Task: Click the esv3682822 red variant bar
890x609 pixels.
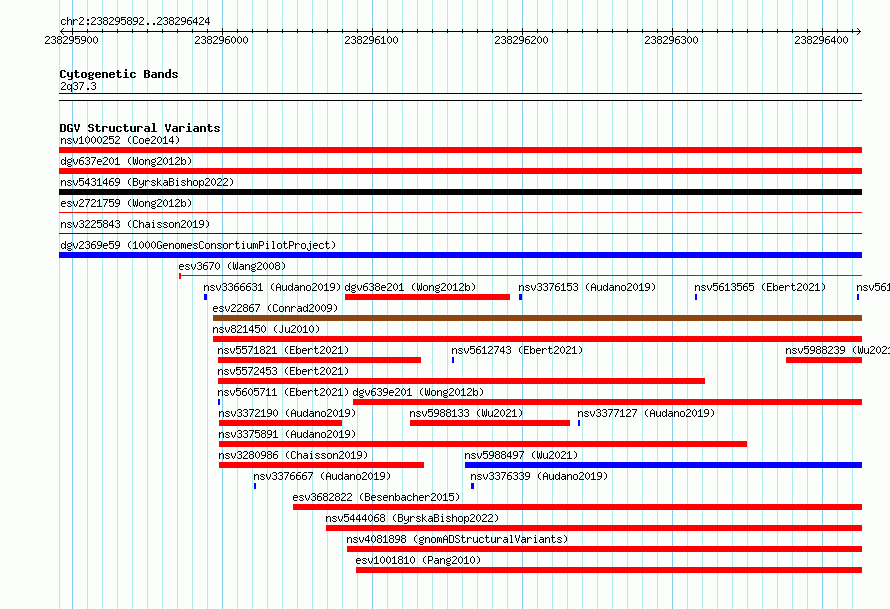Action: point(577,507)
